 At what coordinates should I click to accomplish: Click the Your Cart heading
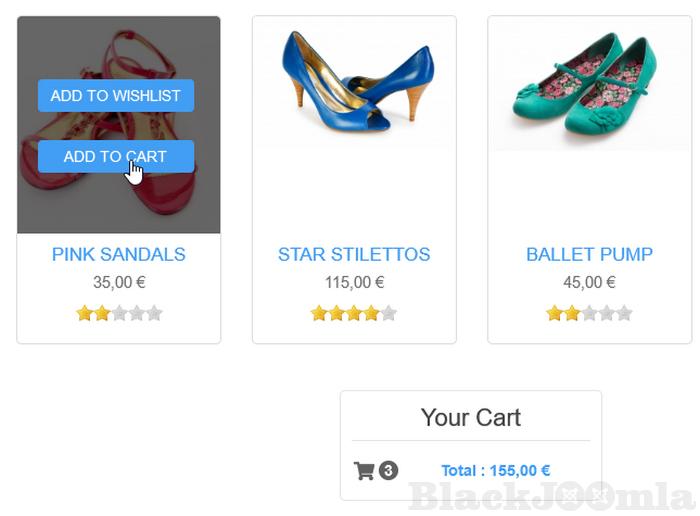pos(471,417)
